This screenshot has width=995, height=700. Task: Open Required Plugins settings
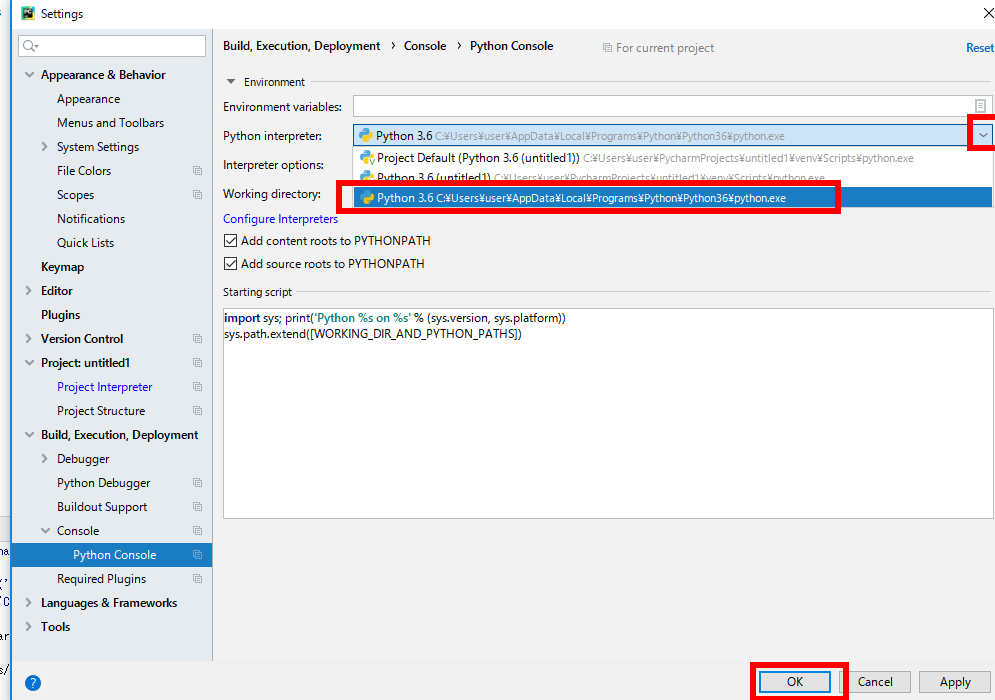point(102,579)
